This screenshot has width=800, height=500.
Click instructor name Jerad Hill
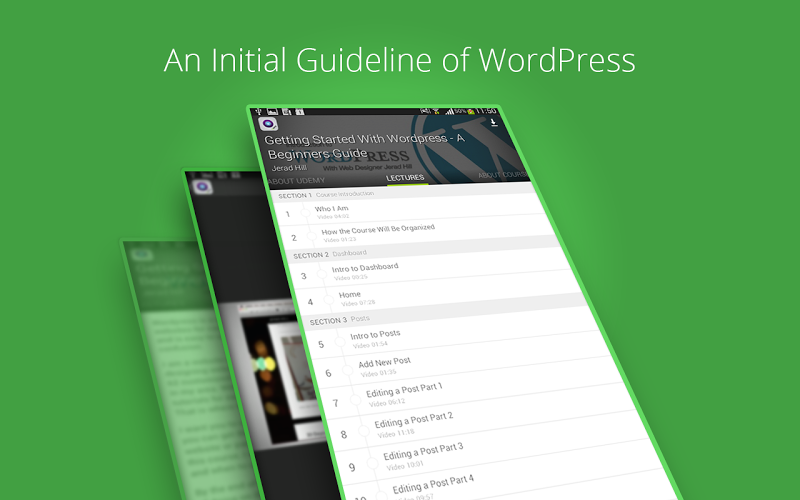point(289,167)
